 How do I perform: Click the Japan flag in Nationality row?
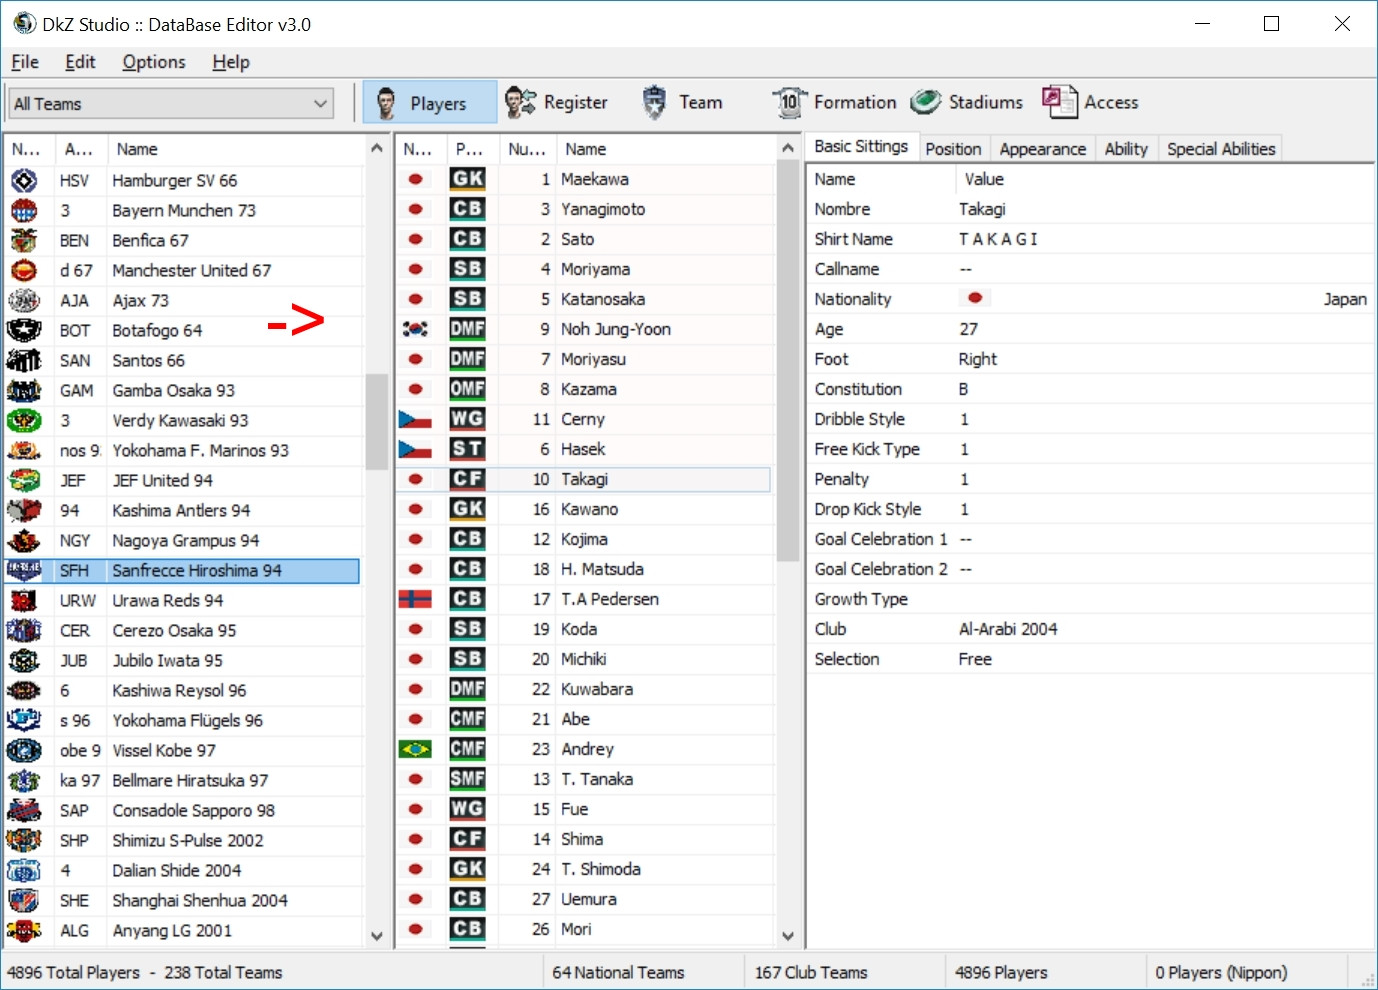(975, 298)
